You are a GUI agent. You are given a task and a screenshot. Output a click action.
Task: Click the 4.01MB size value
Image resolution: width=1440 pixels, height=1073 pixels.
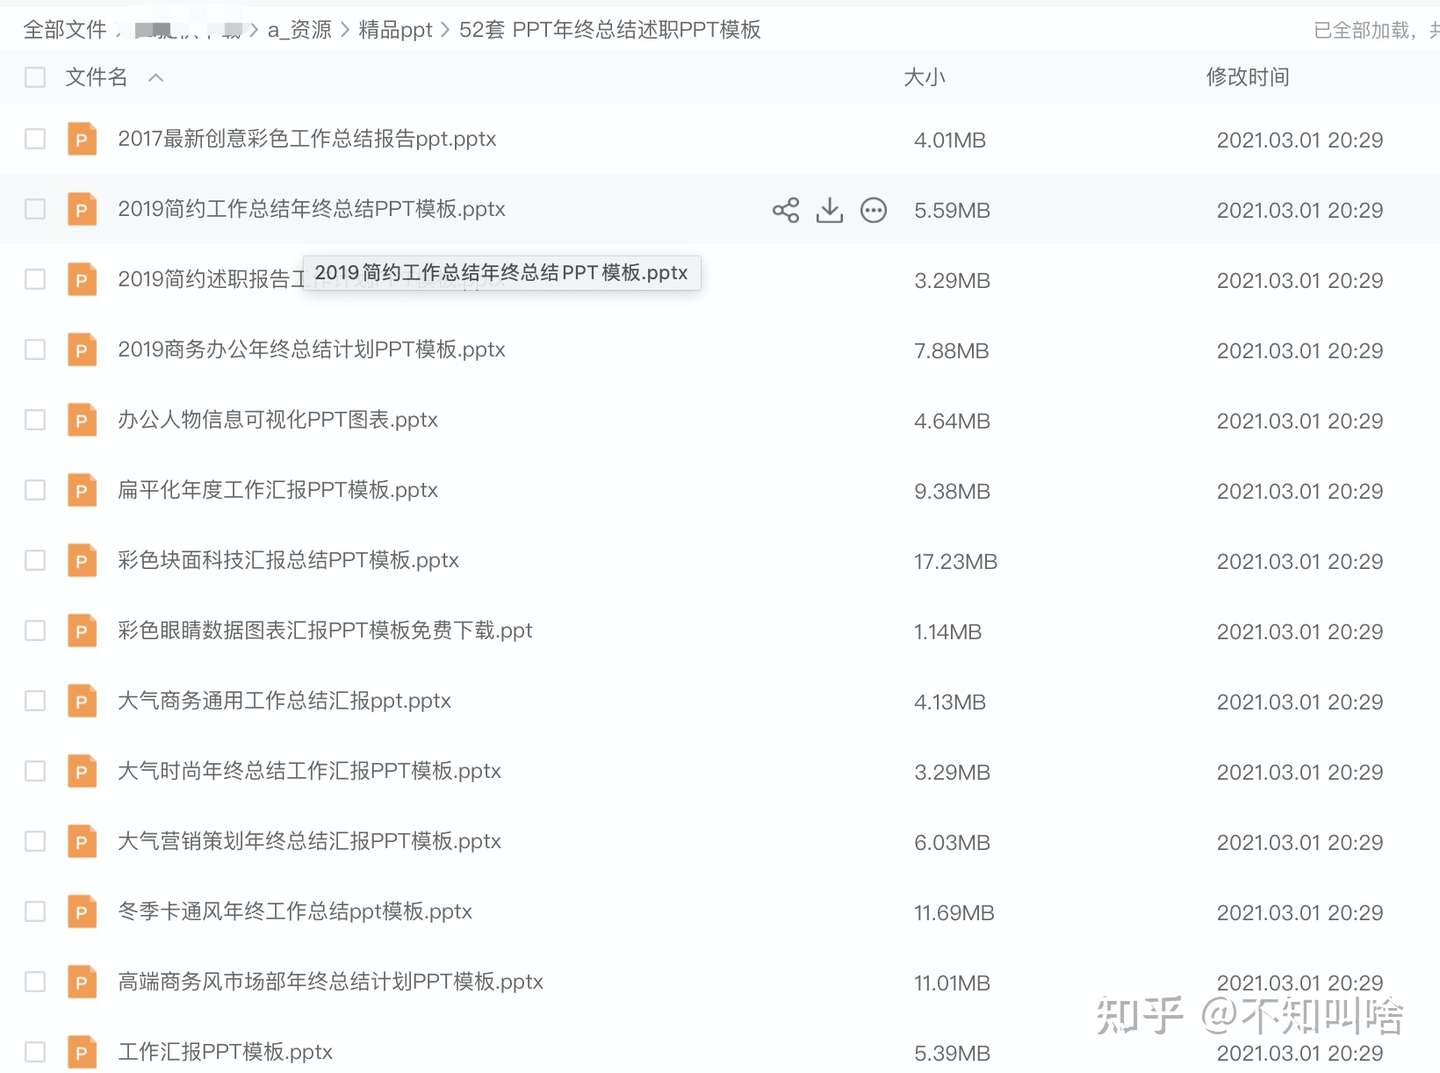(950, 141)
